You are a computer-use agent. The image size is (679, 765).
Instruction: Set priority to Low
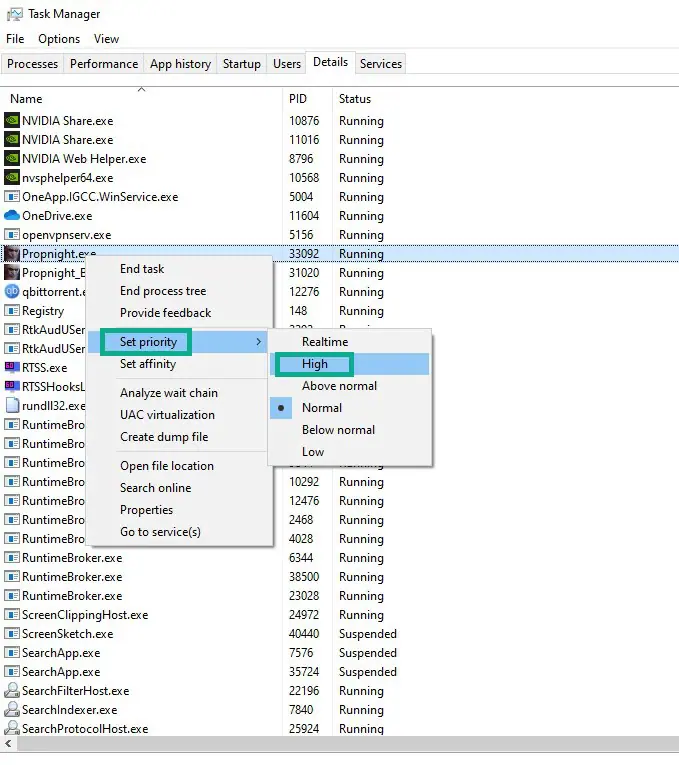349,452
